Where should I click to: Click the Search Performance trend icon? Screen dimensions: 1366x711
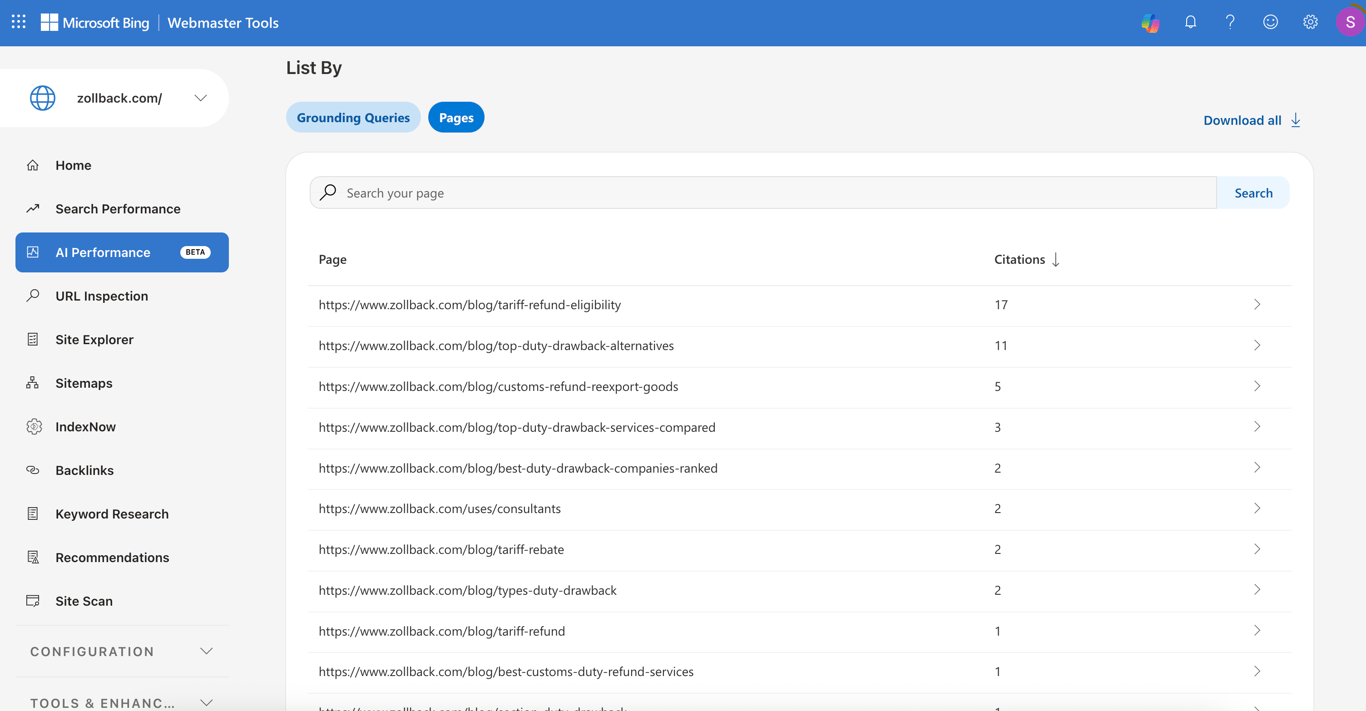33,209
